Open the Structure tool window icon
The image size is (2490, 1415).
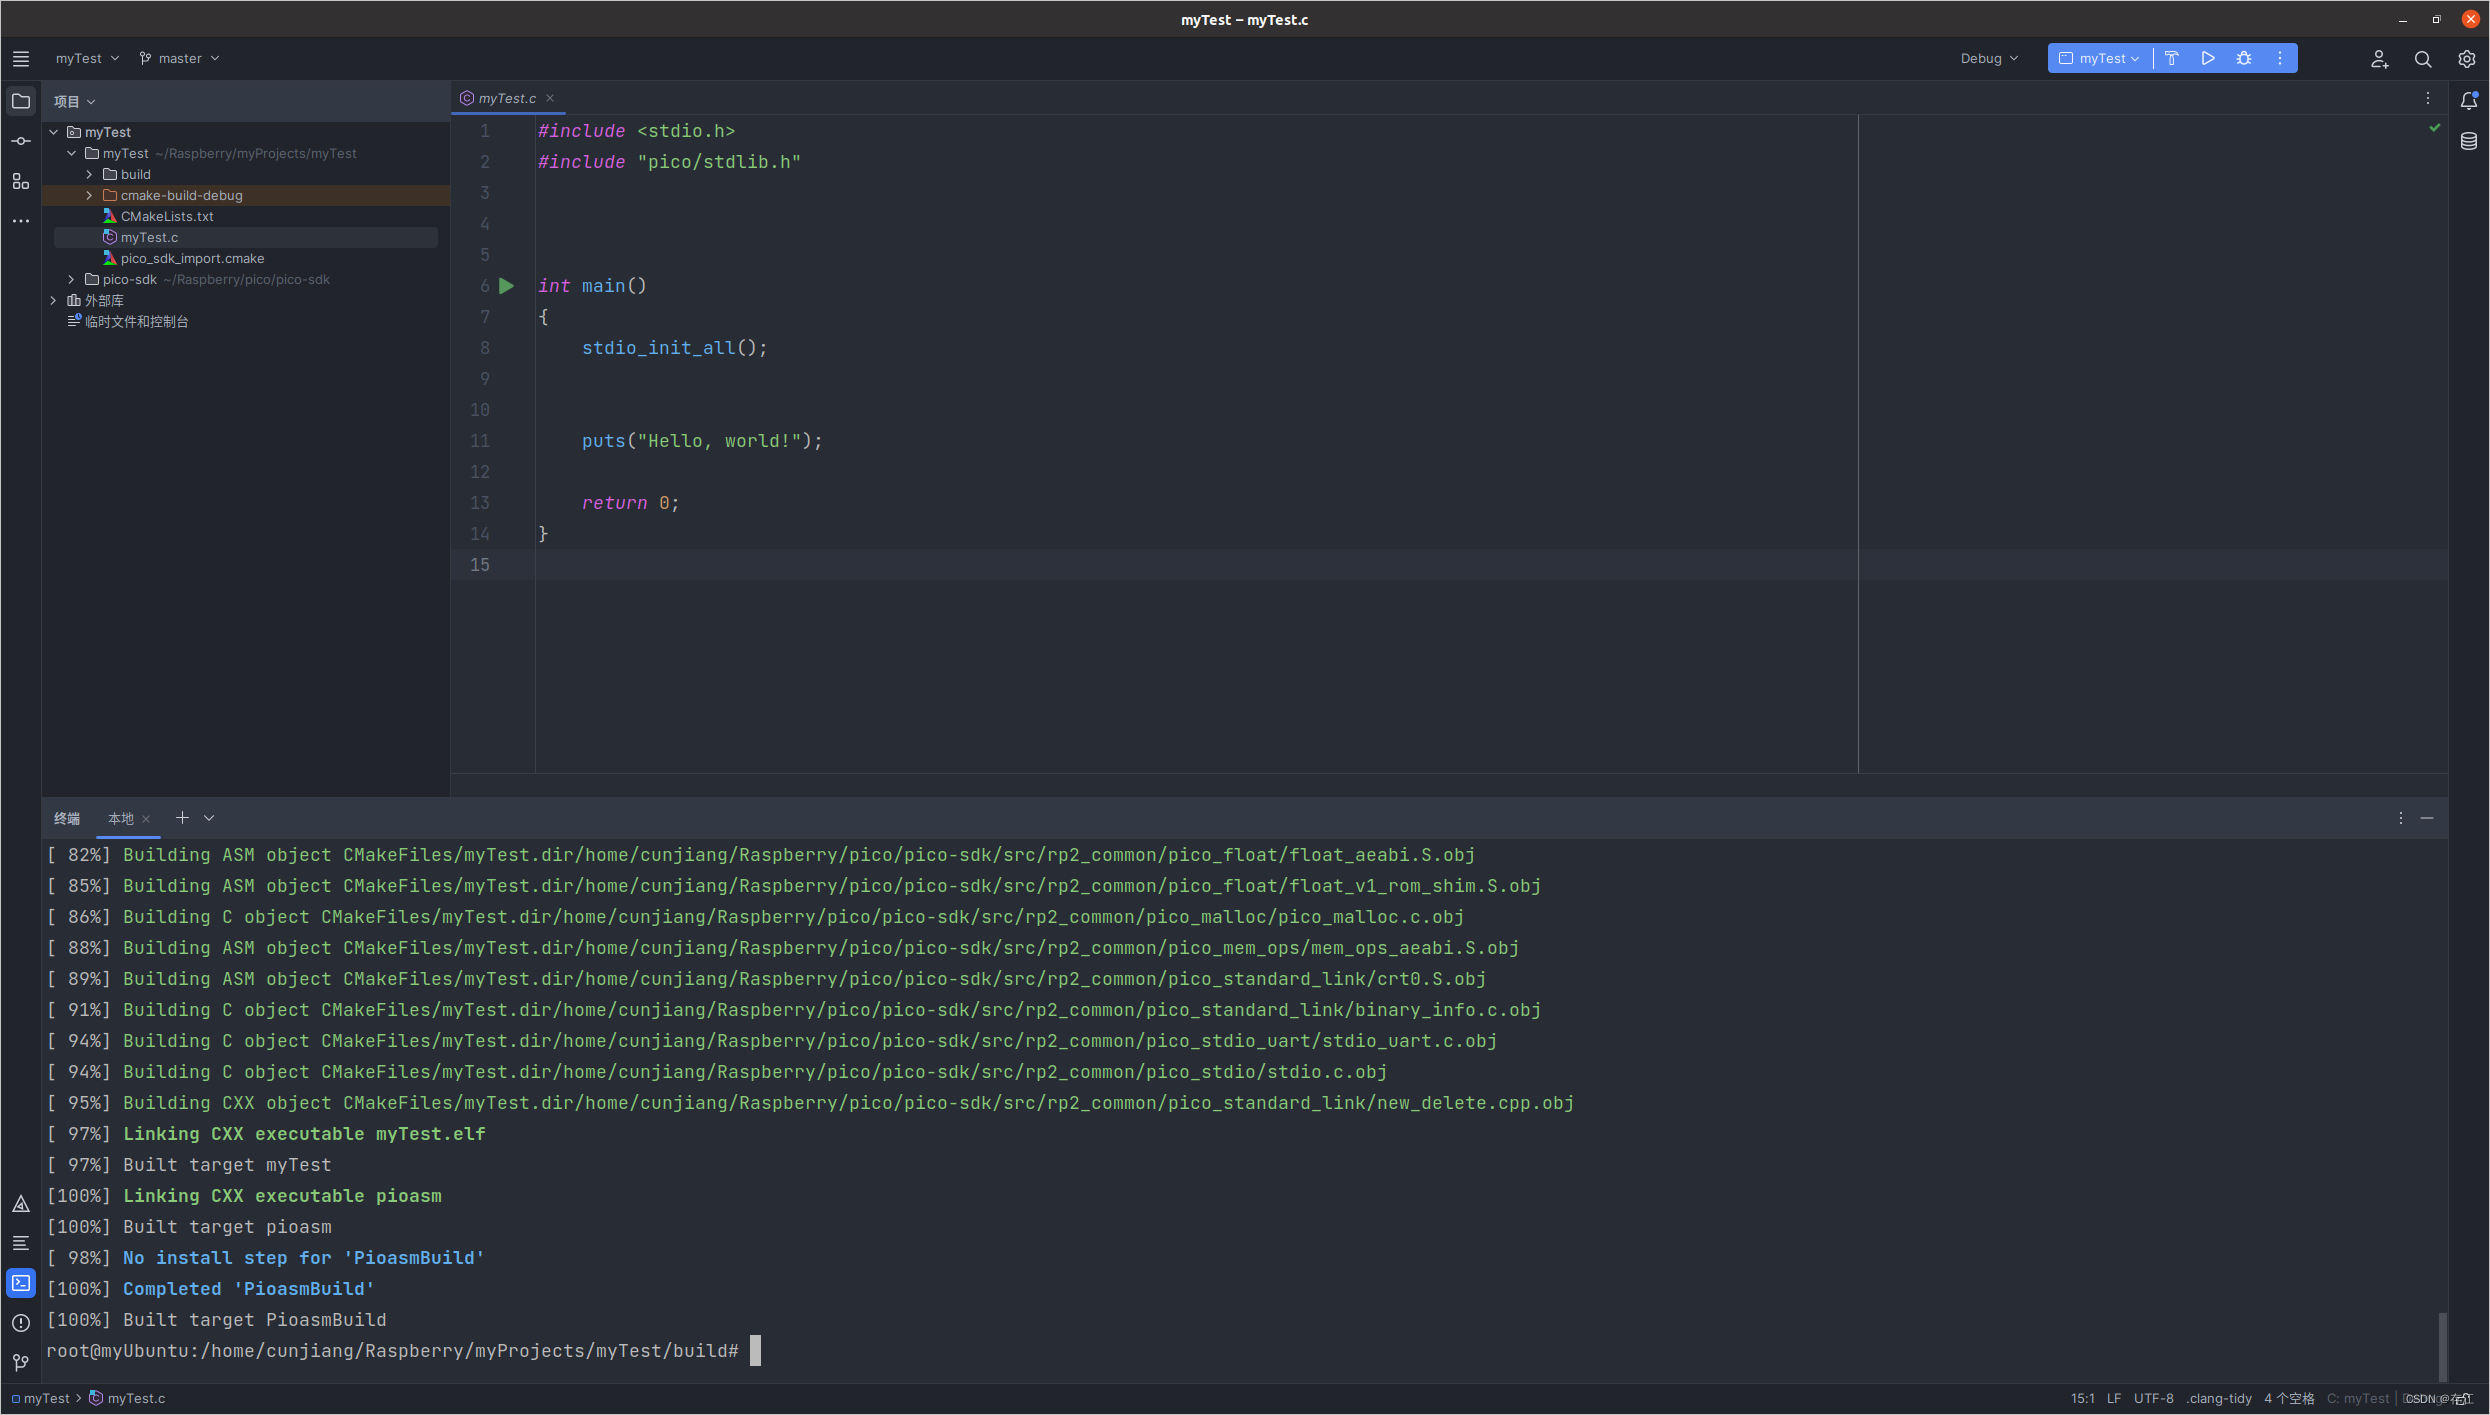[x=20, y=181]
